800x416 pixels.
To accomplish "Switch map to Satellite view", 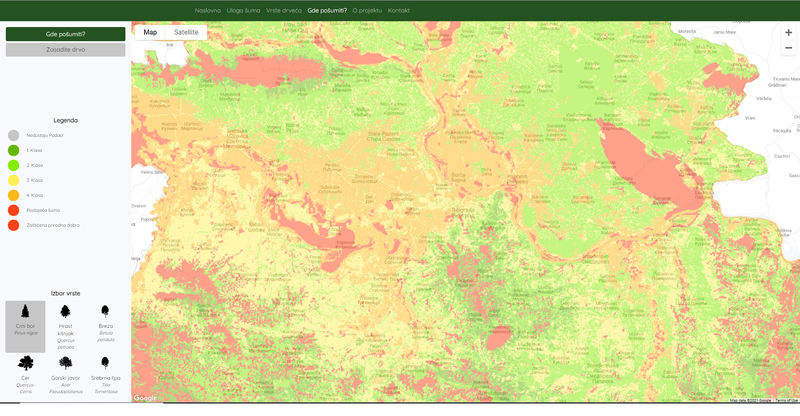I will [186, 32].
